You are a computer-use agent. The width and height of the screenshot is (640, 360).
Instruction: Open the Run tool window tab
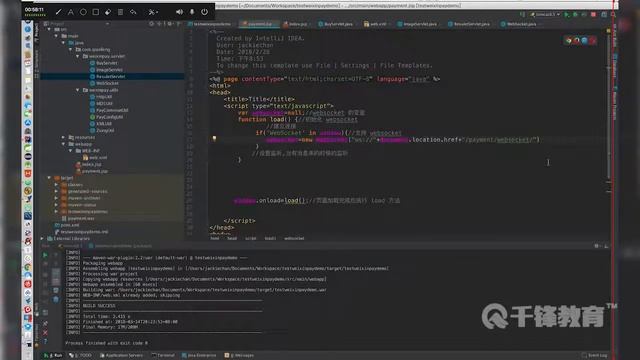pyautogui.click(x=54, y=356)
